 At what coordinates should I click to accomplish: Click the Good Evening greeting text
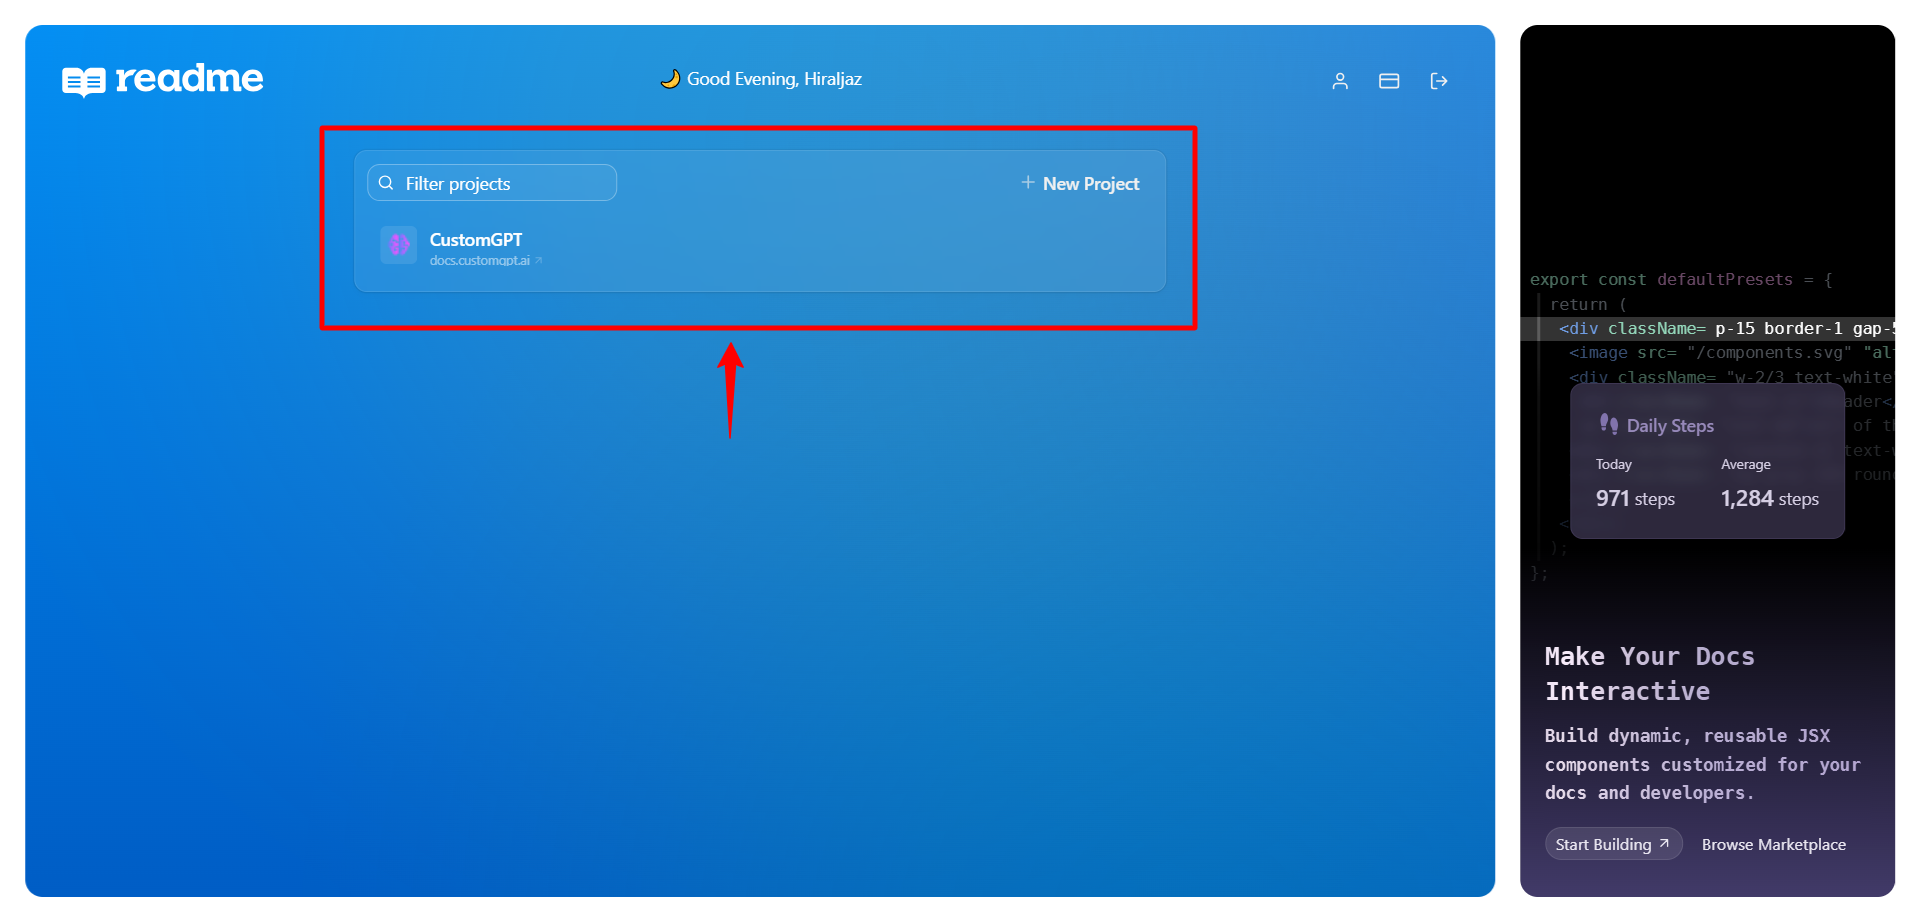tap(774, 79)
